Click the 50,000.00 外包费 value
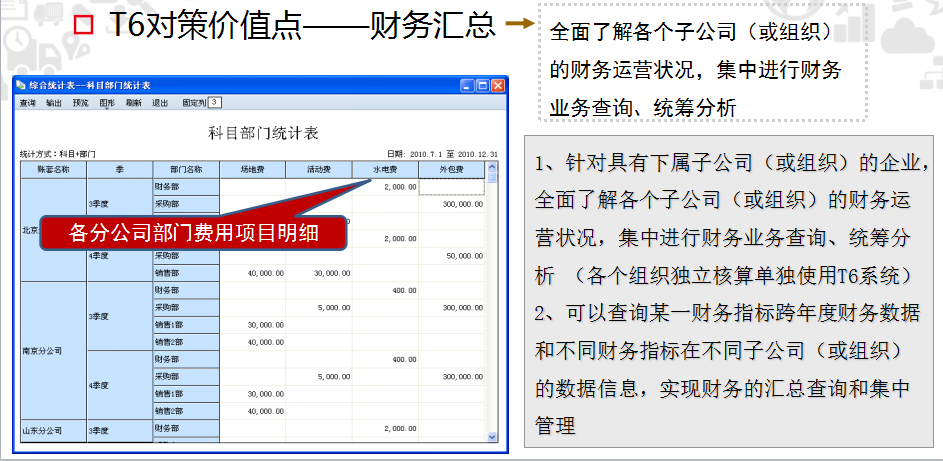 tap(464, 256)
